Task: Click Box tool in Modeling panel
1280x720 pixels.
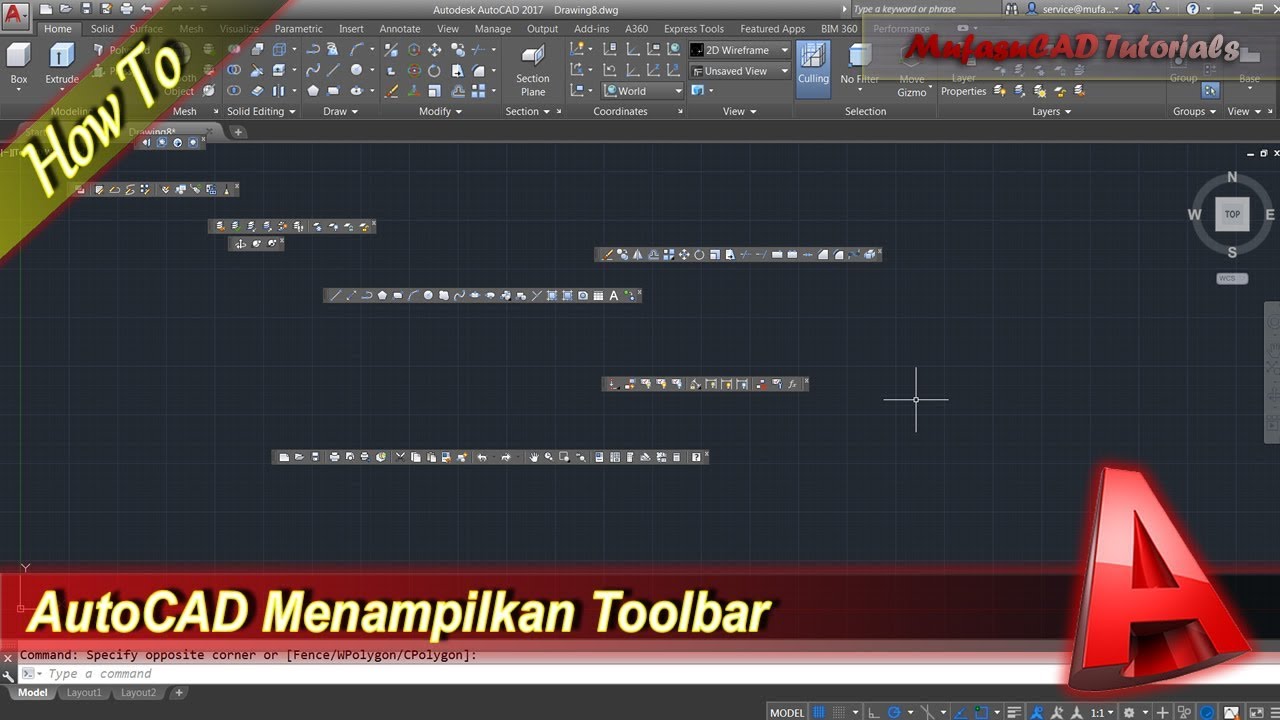Action: pyautogui.click(x=19, y=63)
